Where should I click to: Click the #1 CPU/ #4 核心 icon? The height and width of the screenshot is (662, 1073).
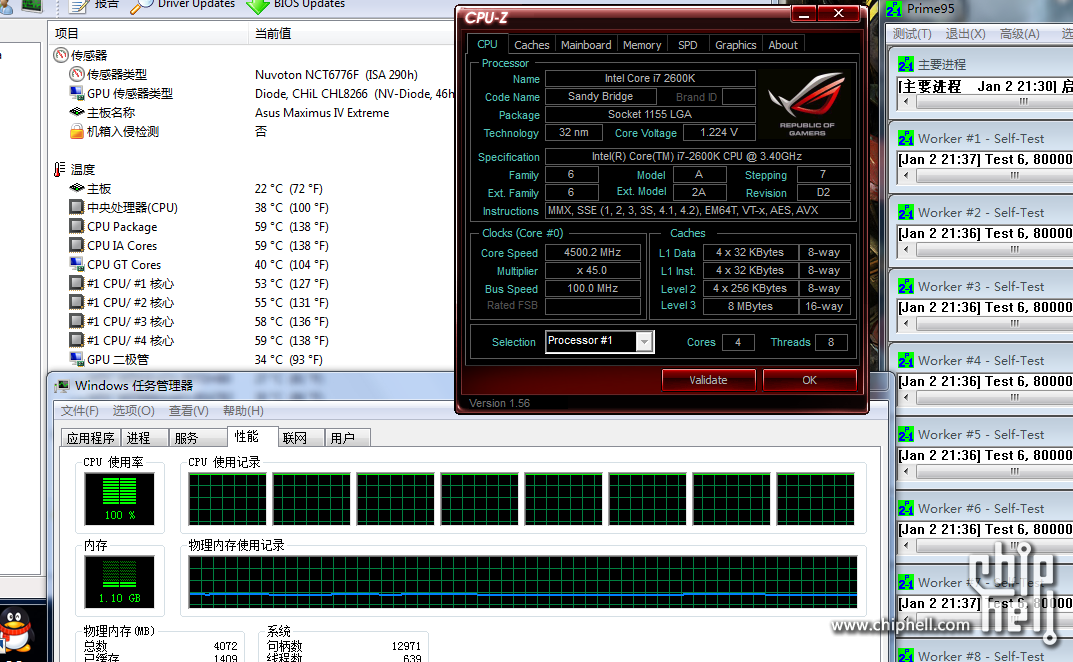(77, 340)
